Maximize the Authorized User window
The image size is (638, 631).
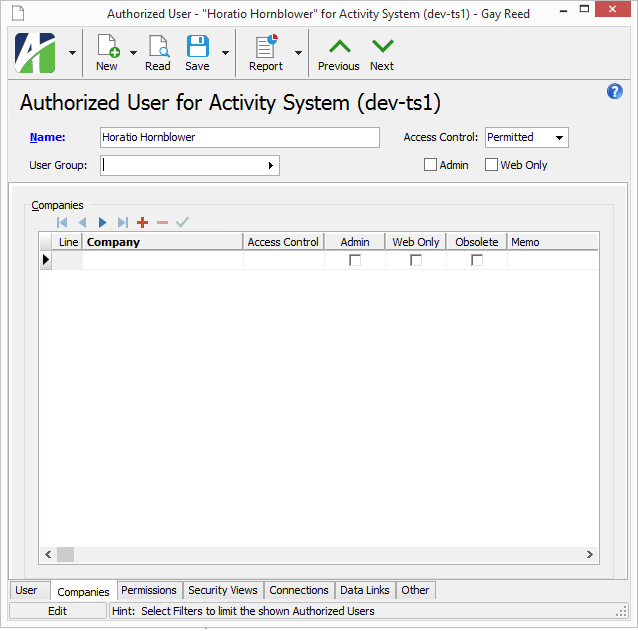tap(584, 9)
